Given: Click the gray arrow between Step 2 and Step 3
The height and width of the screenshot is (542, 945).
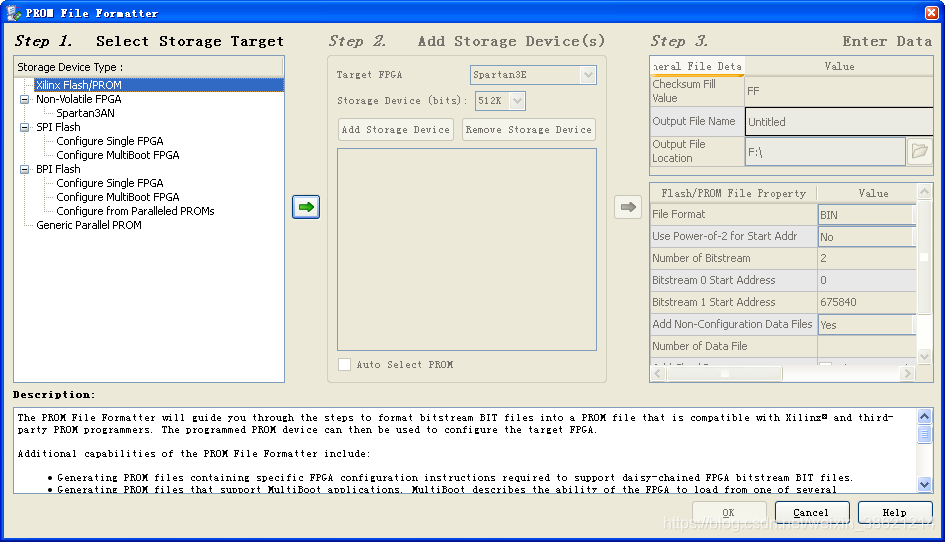Looking at the screenshot, I should point(628,207).
